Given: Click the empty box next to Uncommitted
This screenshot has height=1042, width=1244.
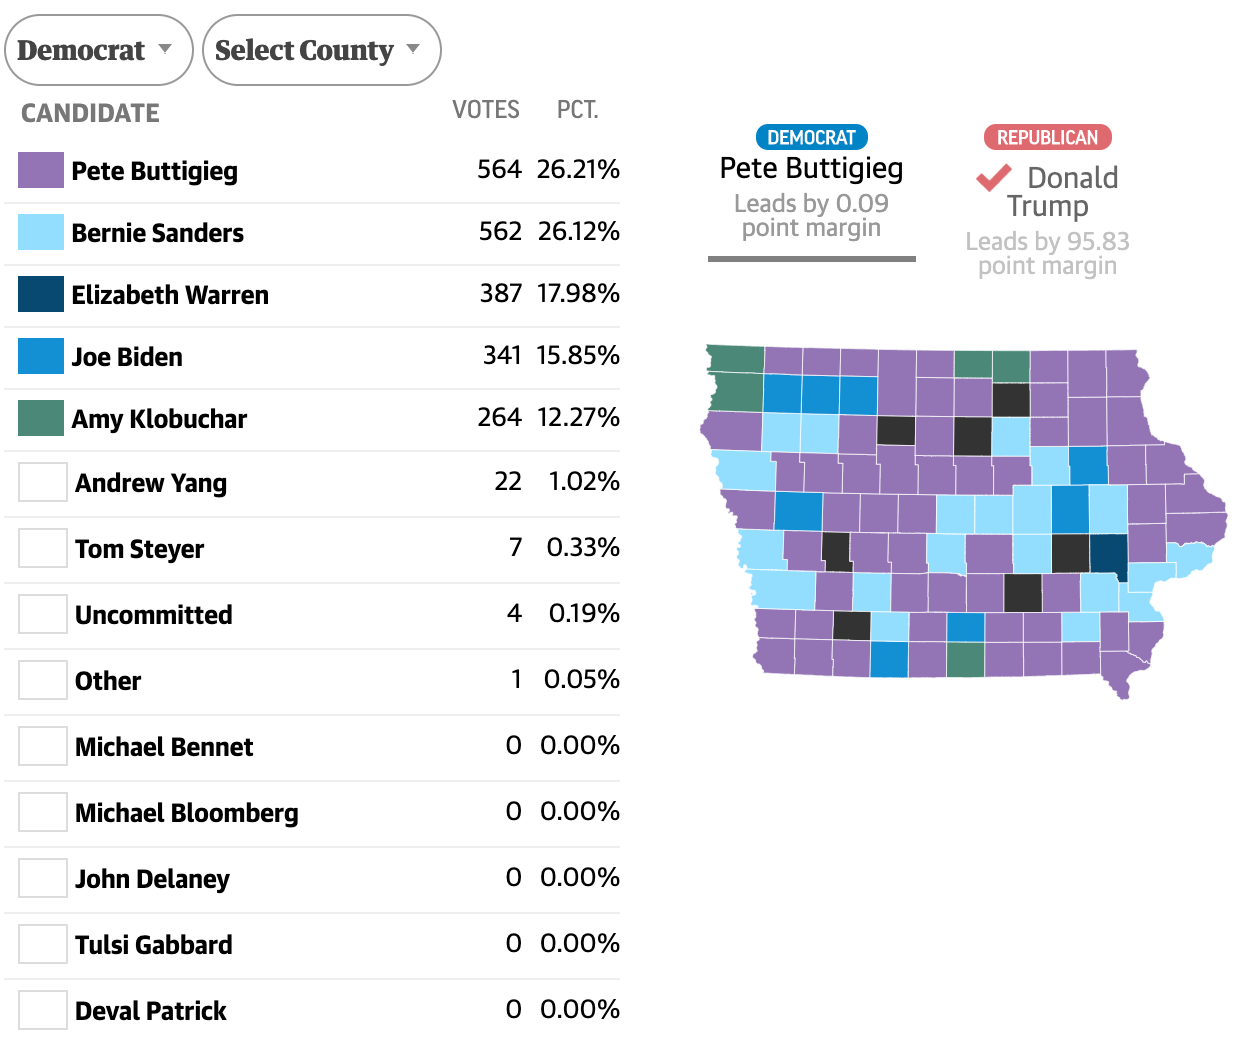Looking at the screenshot, I should click(43, 615).
